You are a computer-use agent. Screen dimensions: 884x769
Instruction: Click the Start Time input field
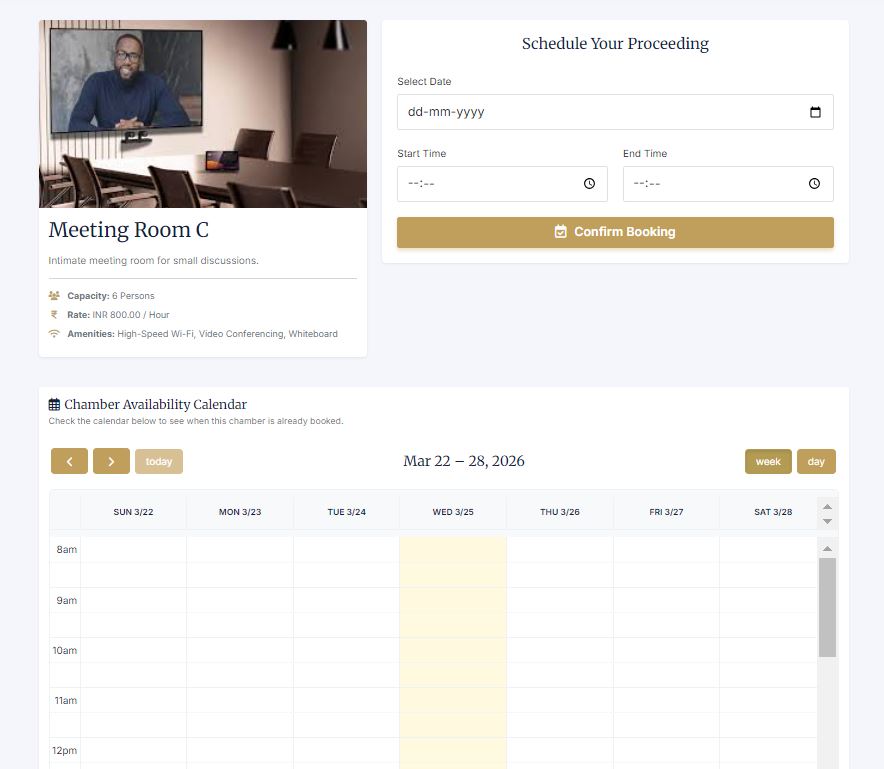(490, 184)
